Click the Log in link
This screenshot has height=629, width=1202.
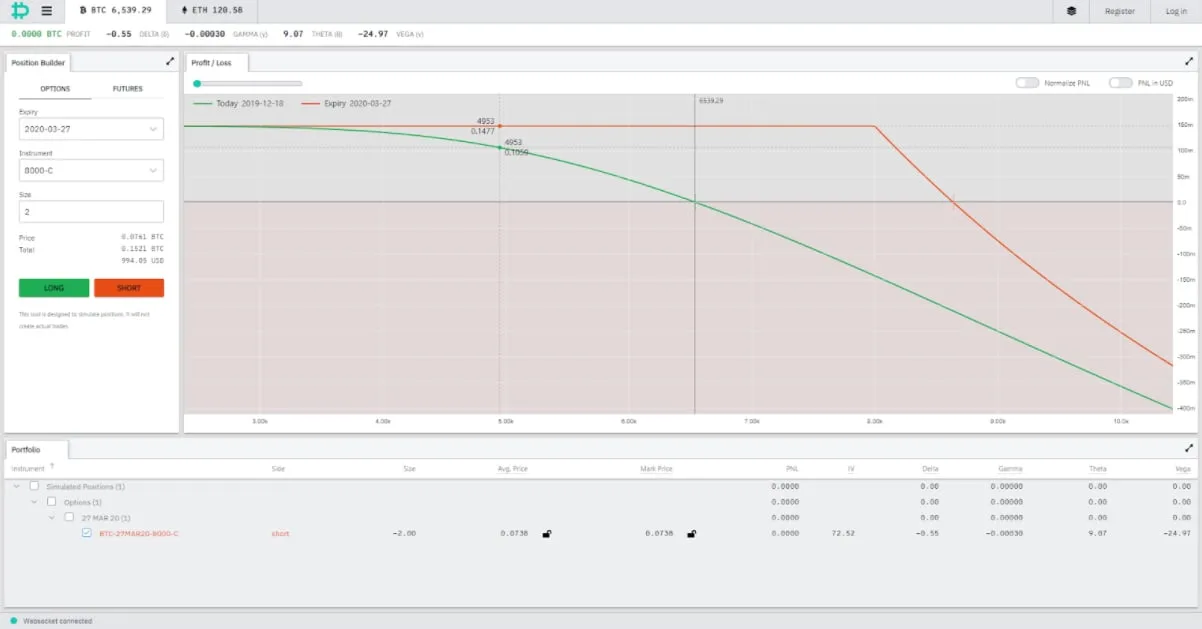[1176, 11]
